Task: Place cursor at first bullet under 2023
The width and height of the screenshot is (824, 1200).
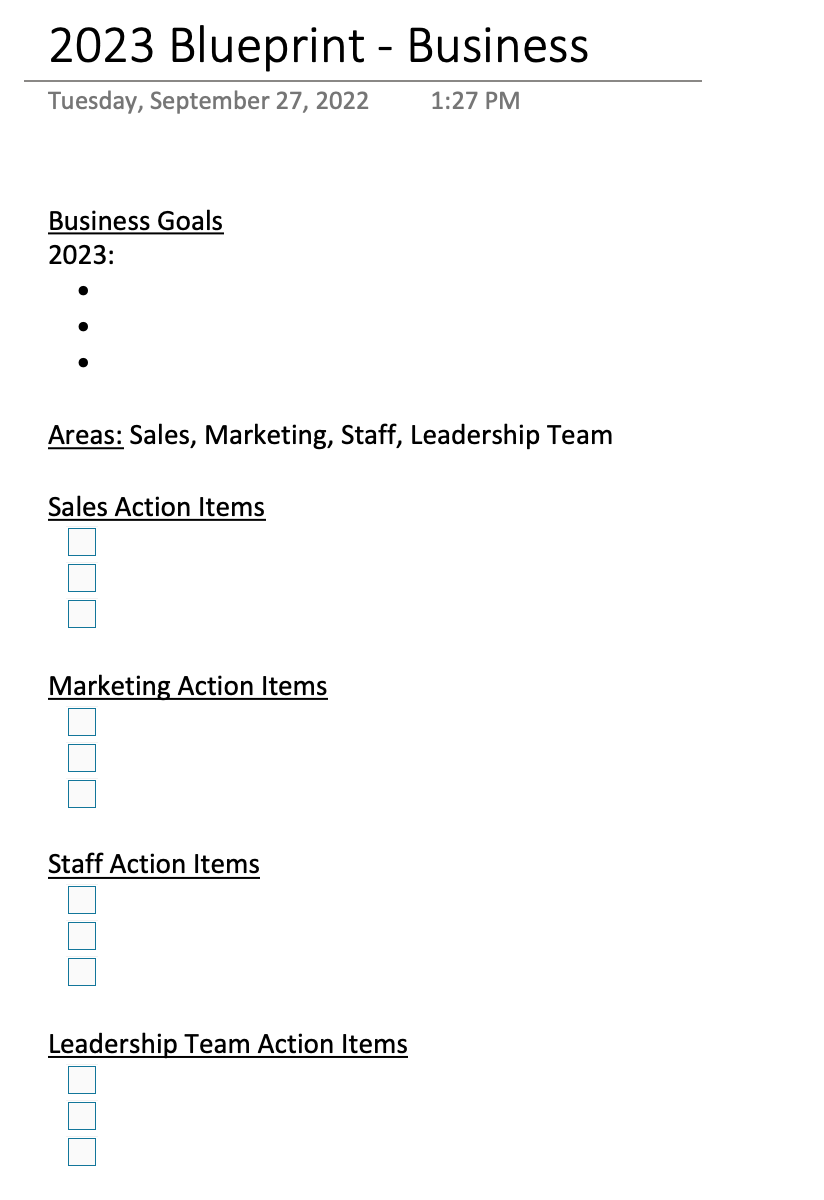Action: pos(83,291)
